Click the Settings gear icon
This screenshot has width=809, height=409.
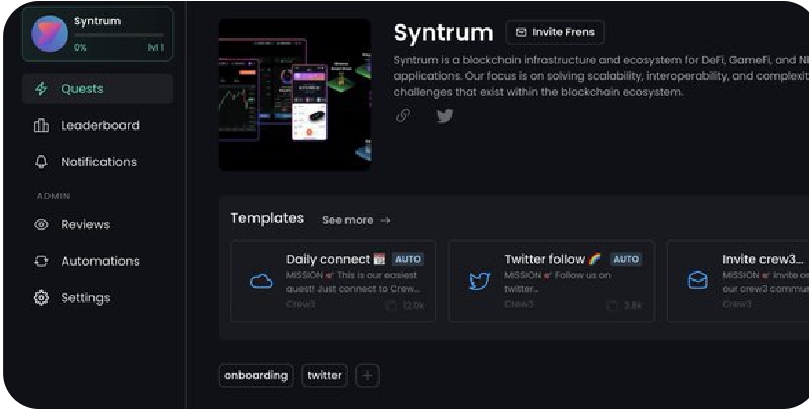(41, 298)
